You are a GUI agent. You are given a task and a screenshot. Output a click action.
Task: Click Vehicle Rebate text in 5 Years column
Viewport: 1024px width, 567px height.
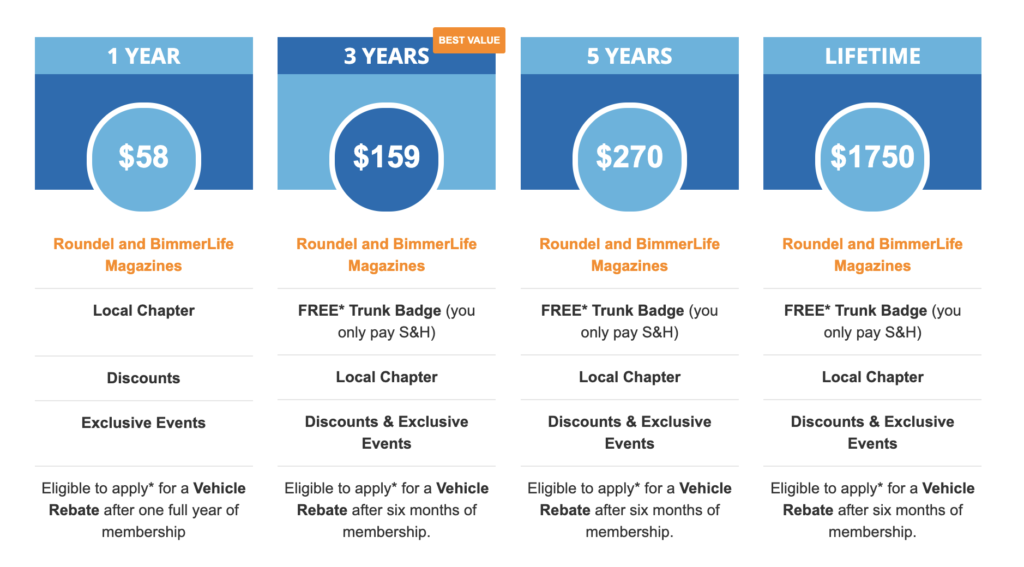[630, 510]
